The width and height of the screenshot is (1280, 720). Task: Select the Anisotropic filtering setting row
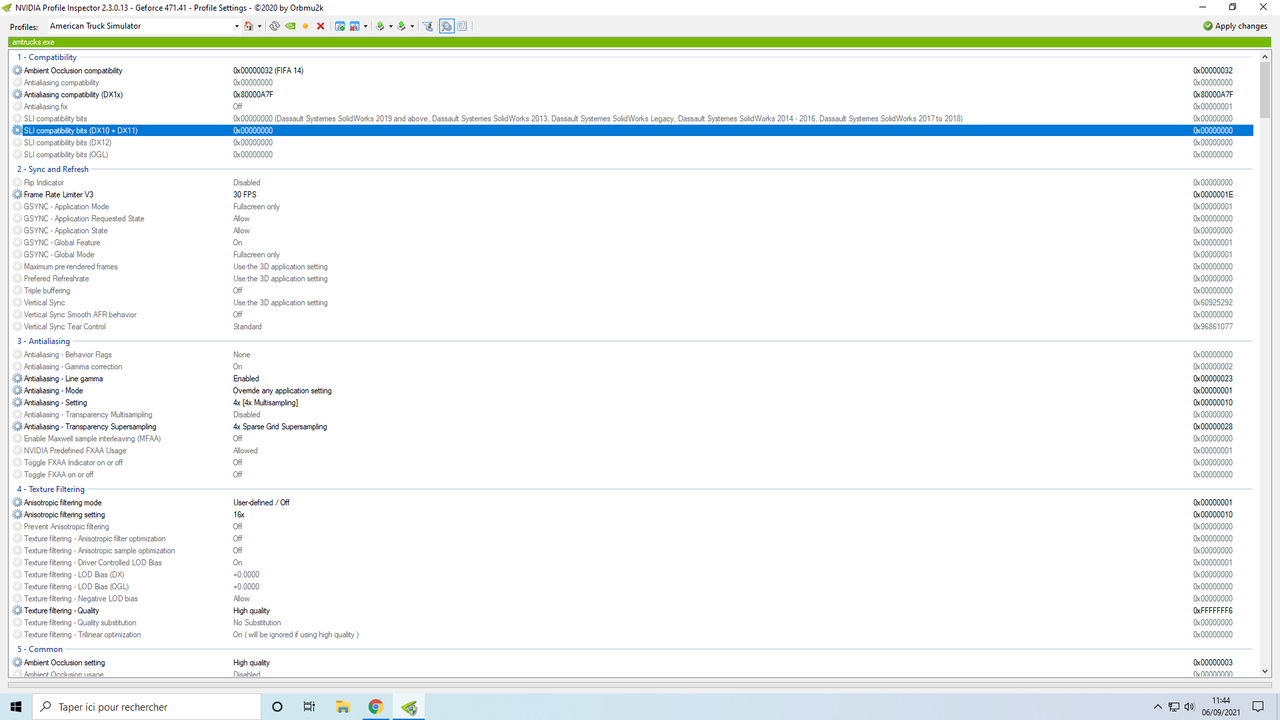[x=633, y=515]
